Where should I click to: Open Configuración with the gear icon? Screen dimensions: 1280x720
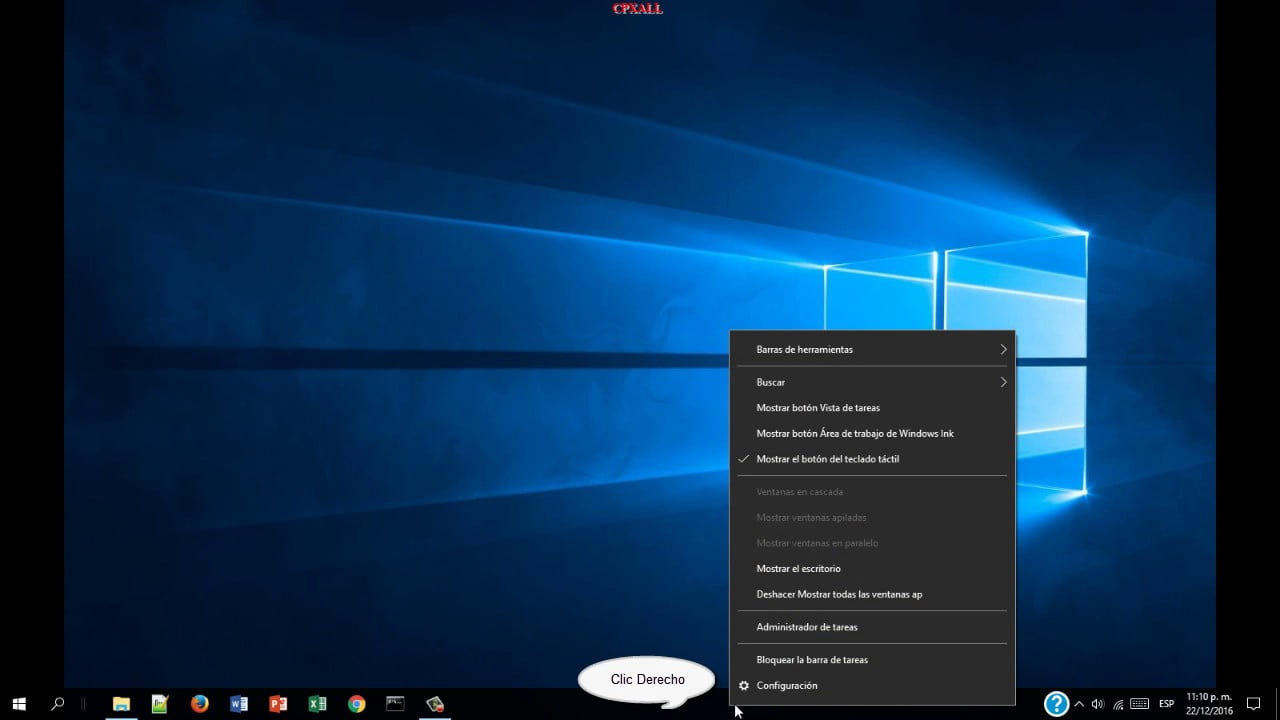click(872, 685)
